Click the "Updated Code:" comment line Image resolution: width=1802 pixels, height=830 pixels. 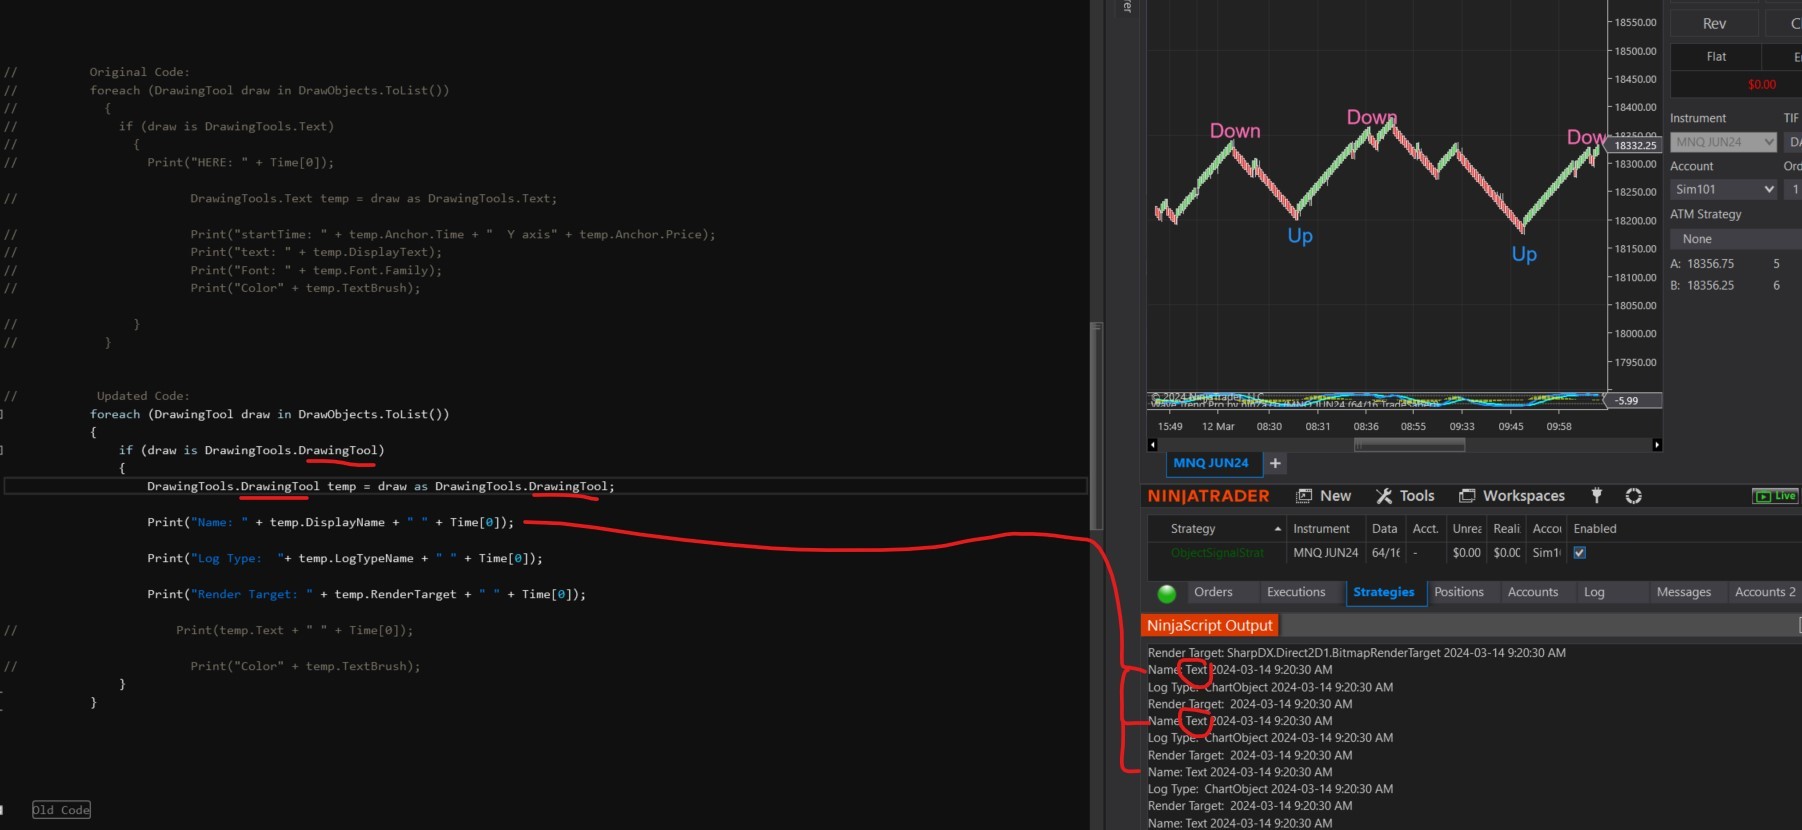coord(143,397)
